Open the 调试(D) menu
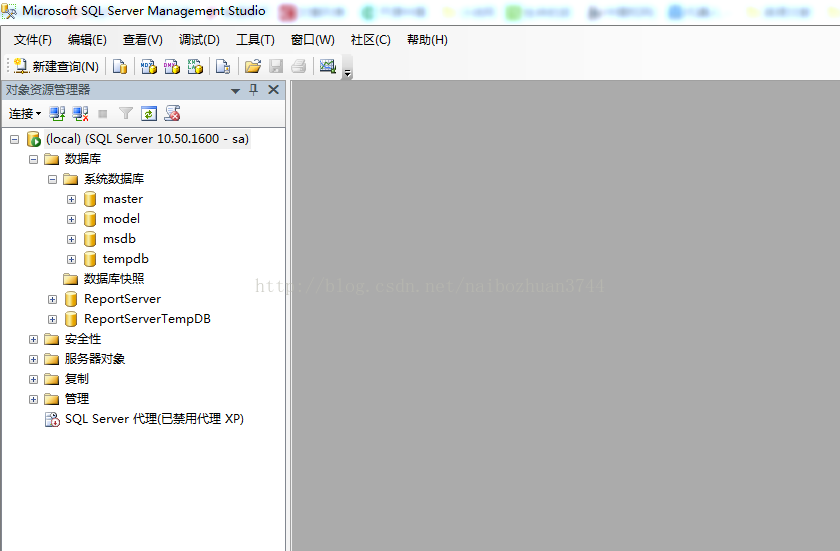This screenshot has width=840, height=551. coord(199,40)
